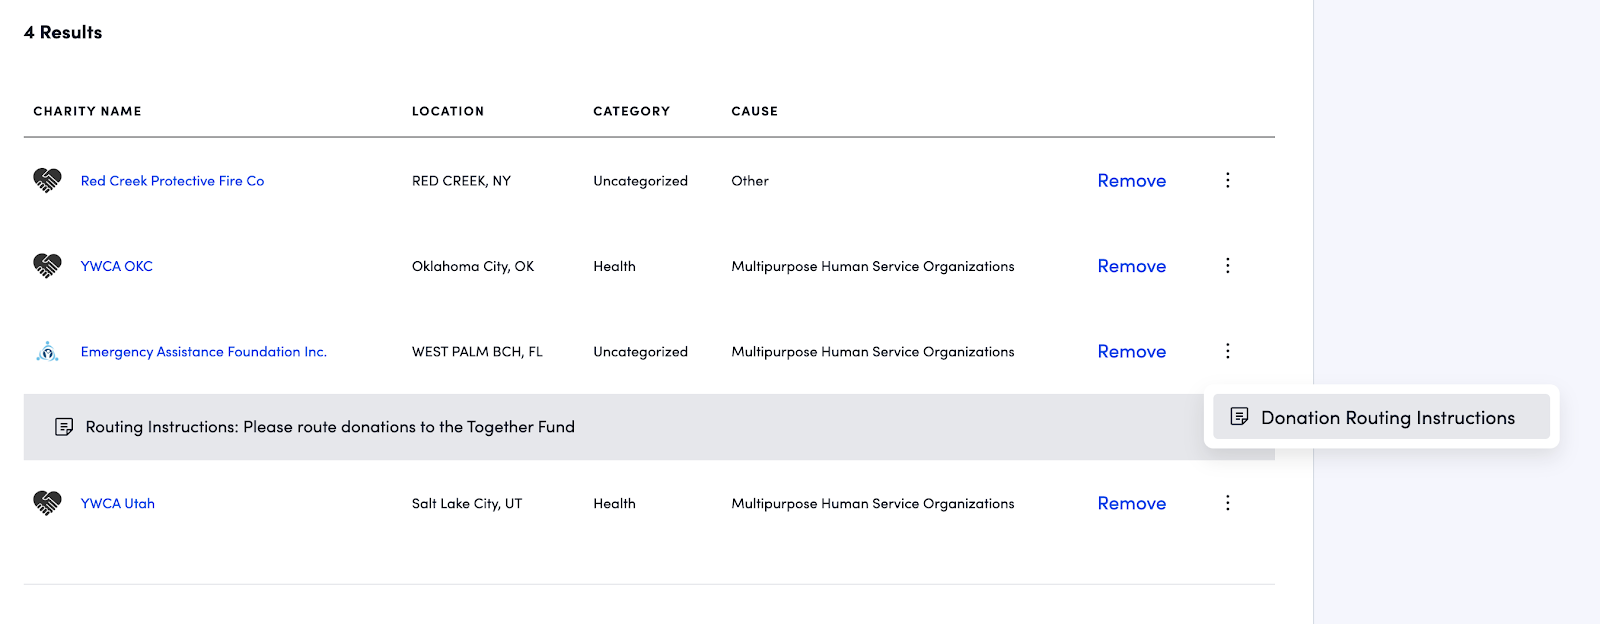
Task: Click the Emergency Assistance Foundation logo icon
Action: pyautogui.click(x=47, y=351)
